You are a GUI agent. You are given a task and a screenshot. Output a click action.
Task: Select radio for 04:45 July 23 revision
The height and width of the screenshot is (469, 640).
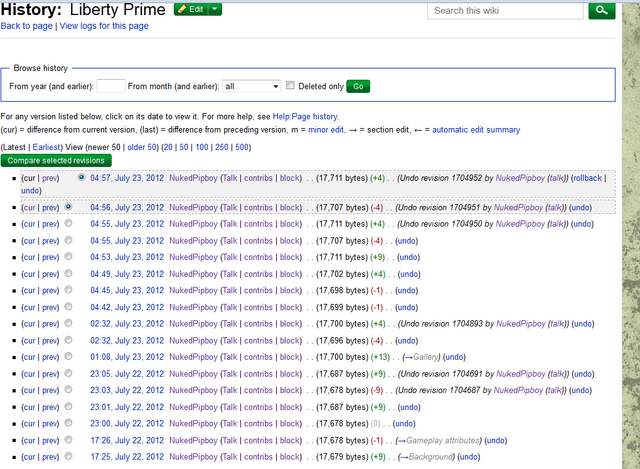68,289
